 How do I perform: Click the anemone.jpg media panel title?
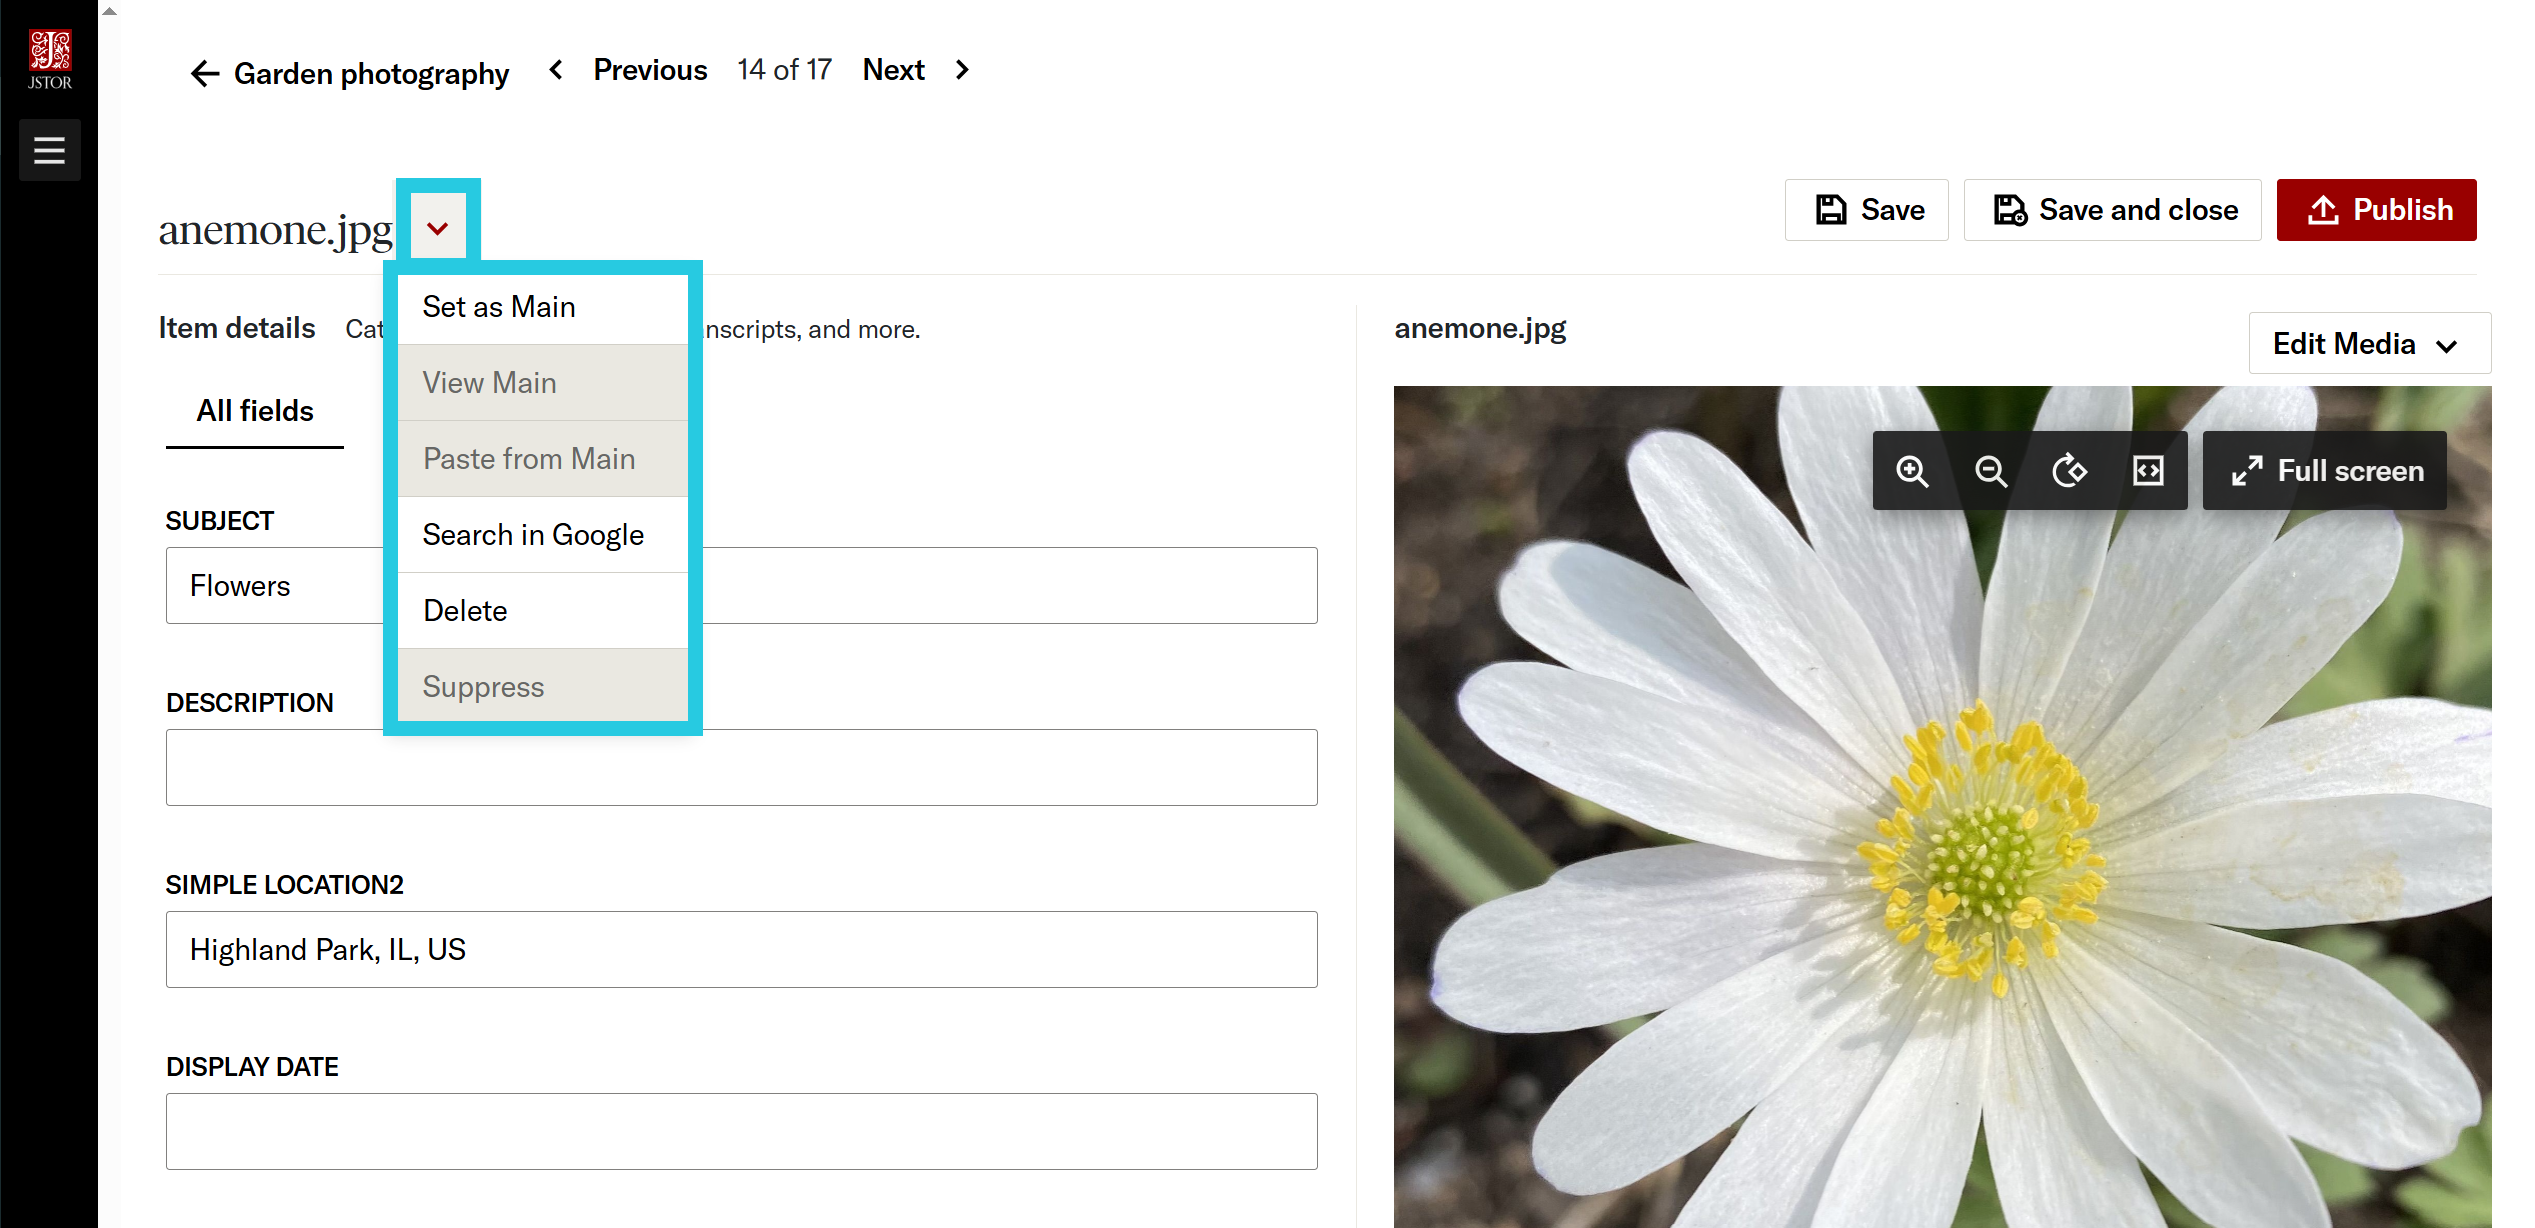tap(1480, 329)
